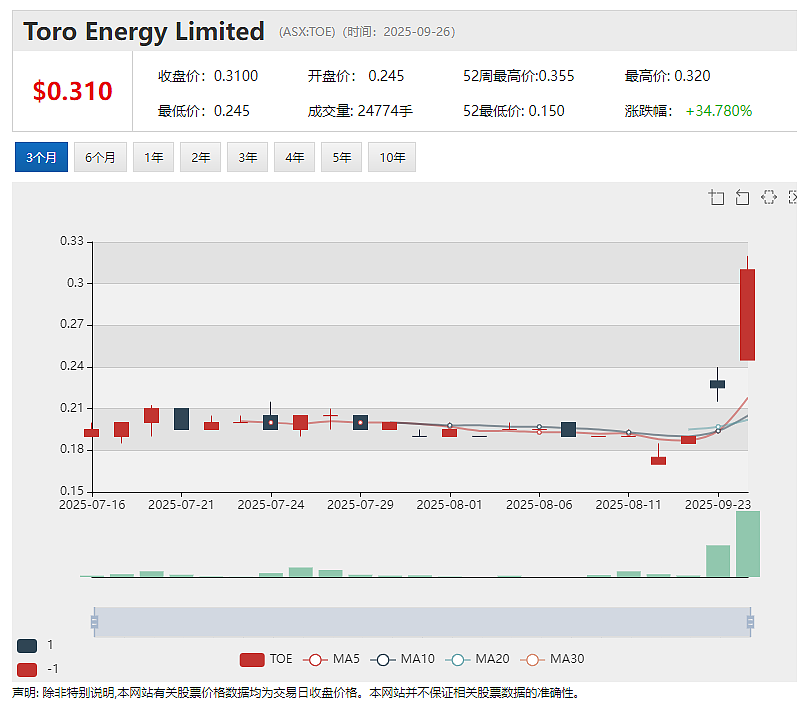This screenshot has height=718, width=811.
Task: Click the 成交量 24774手 value
Action: (x=385, y=111)
